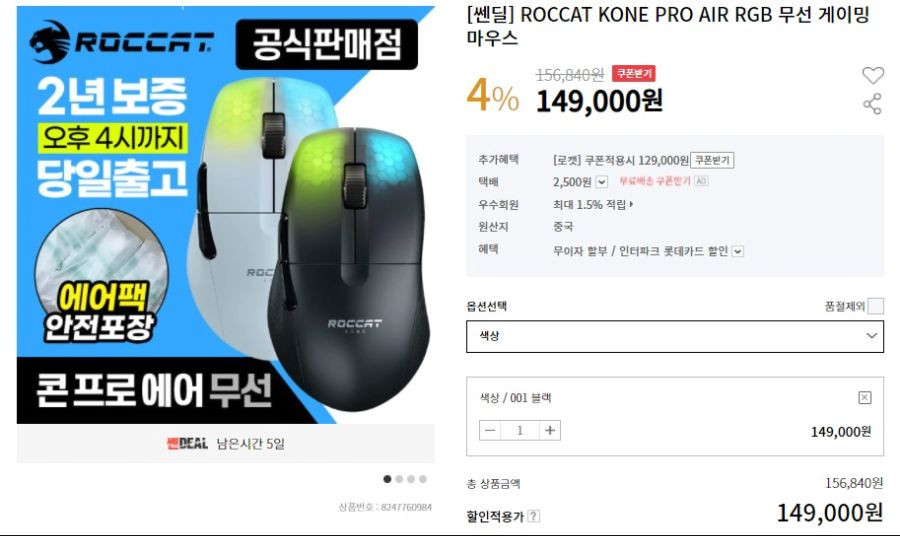Open the 할인적용가 help question mark icon
The width and height of the screenshot is (900, 536).
(x=533, y=516)
